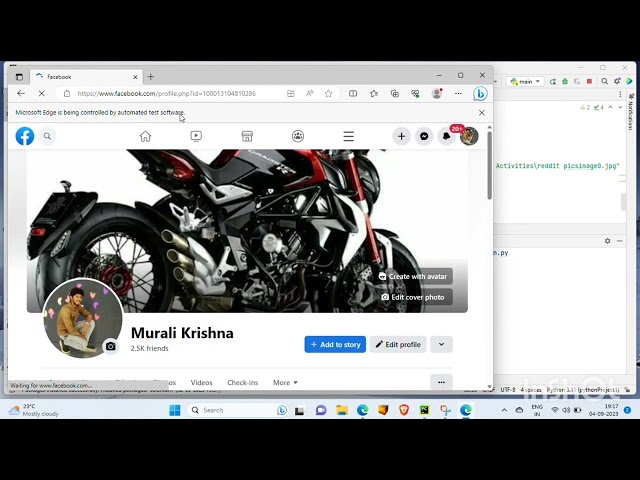Open Facebook Marketplace icon
This screenshot has width=640, height=480.
click(247, 136)
